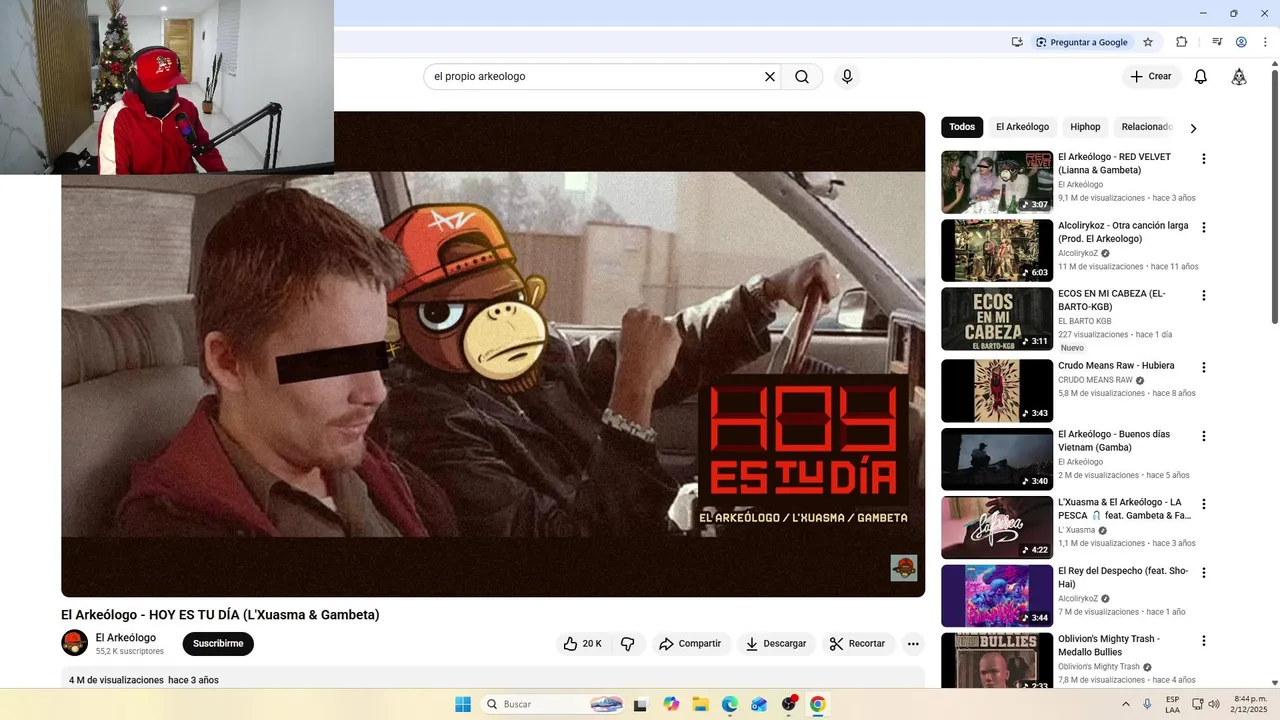Open El Rey del Despecho video
This screenshot has height=720, width=1280.
(x=997, y=596)
